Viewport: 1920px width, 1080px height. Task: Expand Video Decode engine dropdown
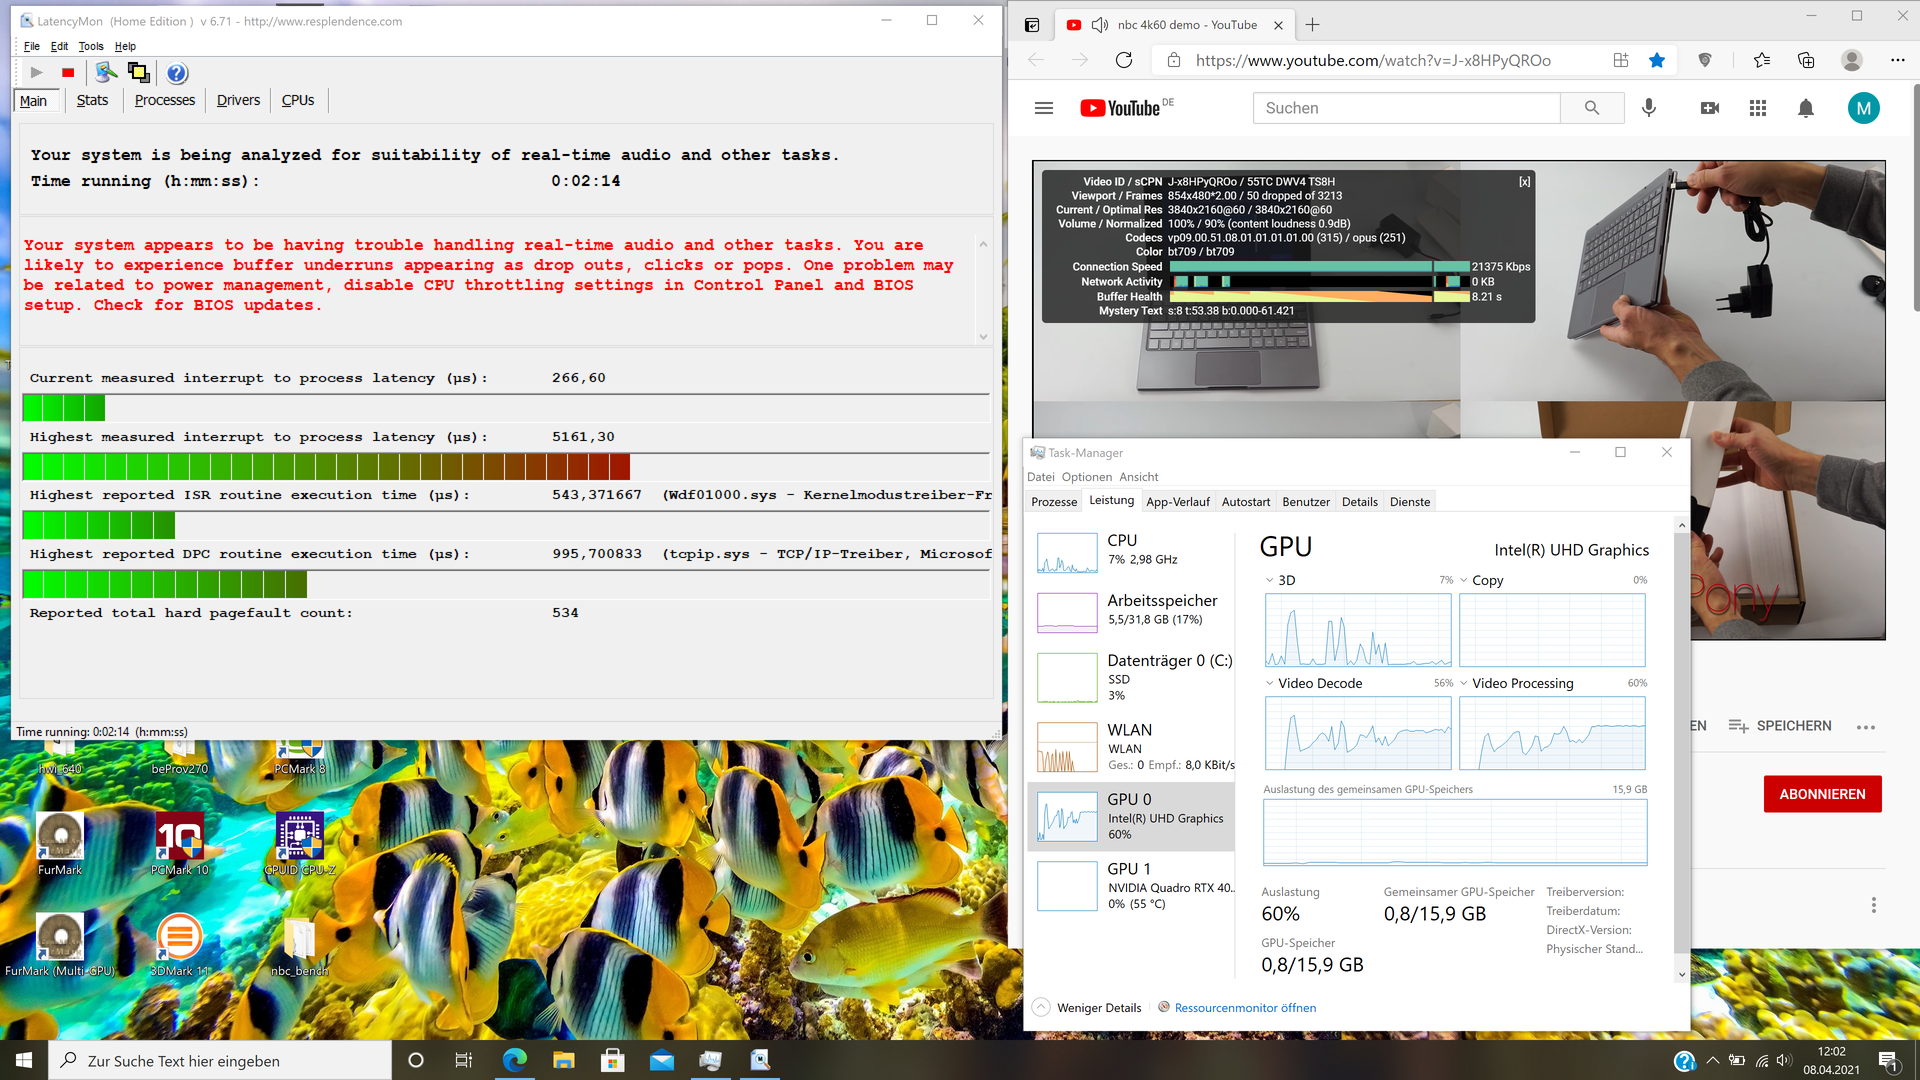point(1270,684)
